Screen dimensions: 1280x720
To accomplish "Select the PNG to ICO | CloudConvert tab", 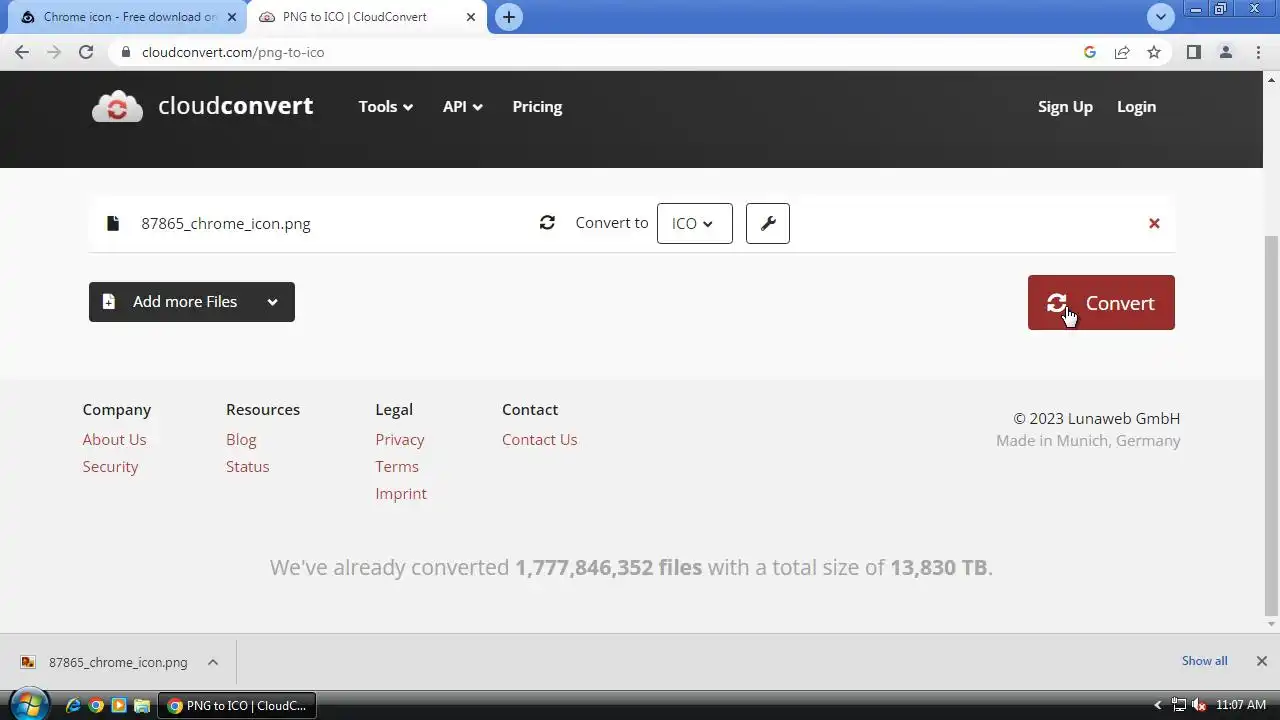I will coord(365,17).
